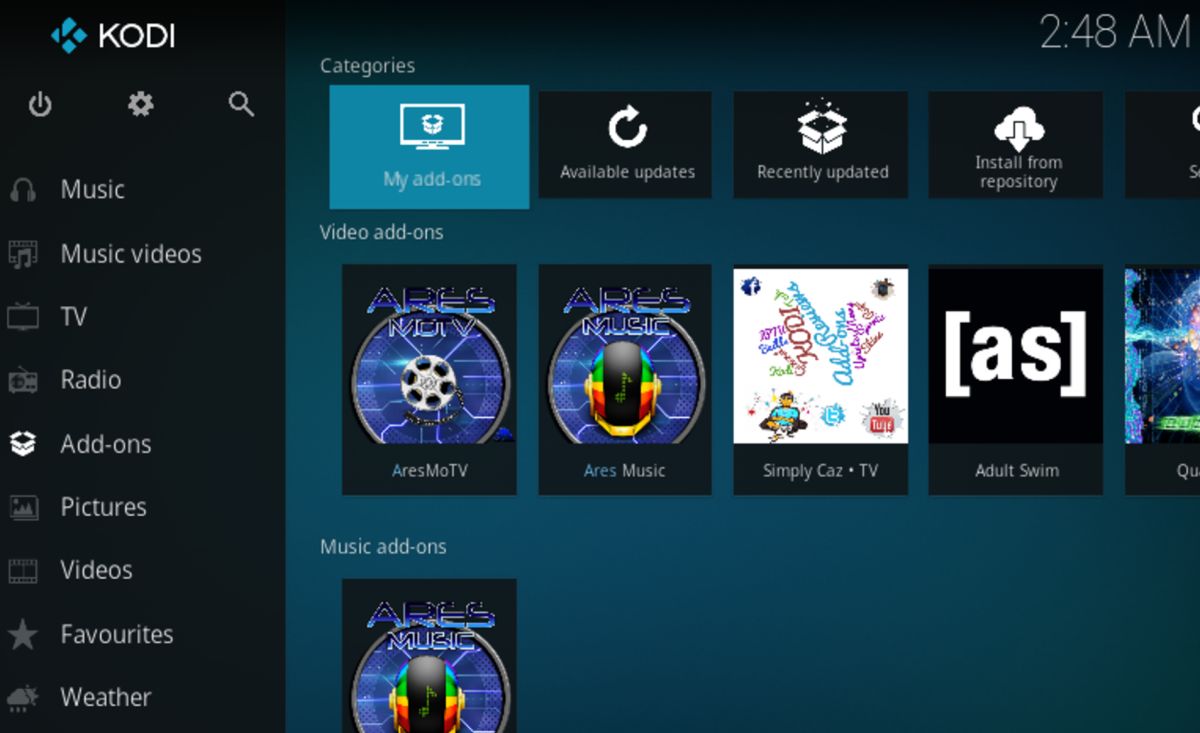The height and width of the screenshot is (733, 1200).
Task: Open Install from repository
Action: [1015, 145]
